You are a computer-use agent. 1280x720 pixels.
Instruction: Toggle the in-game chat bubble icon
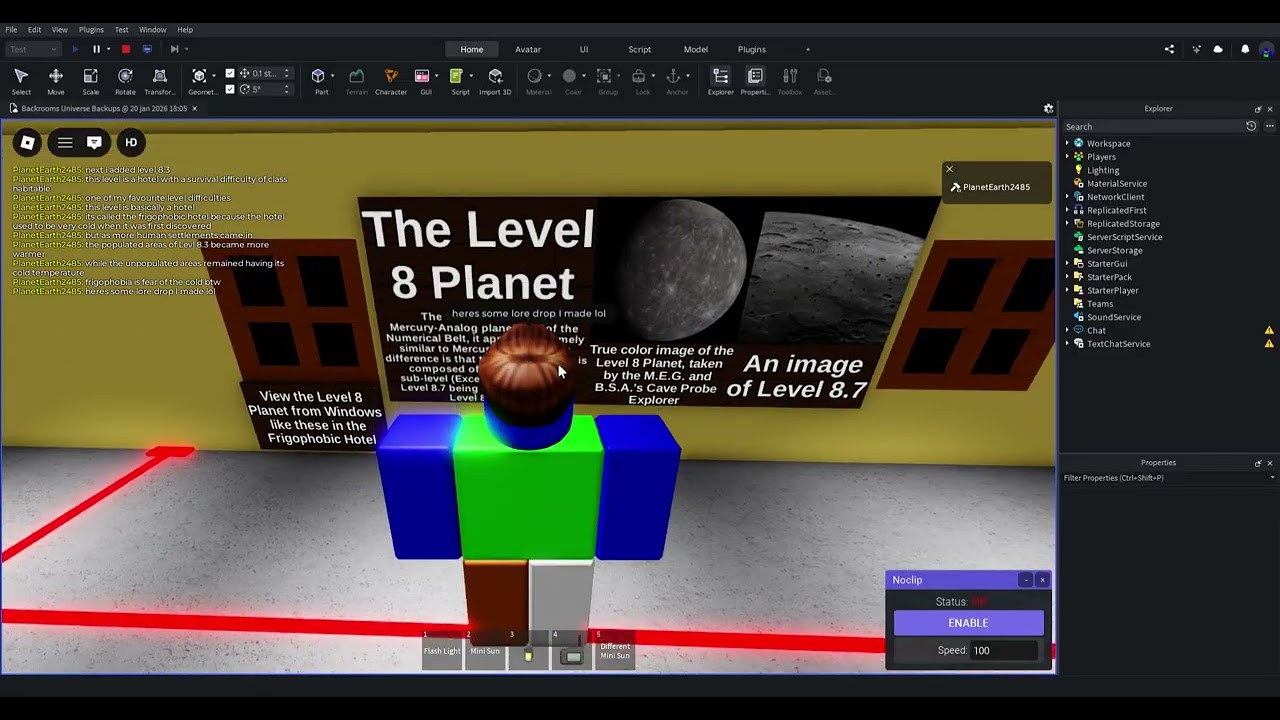coord(94,143)
